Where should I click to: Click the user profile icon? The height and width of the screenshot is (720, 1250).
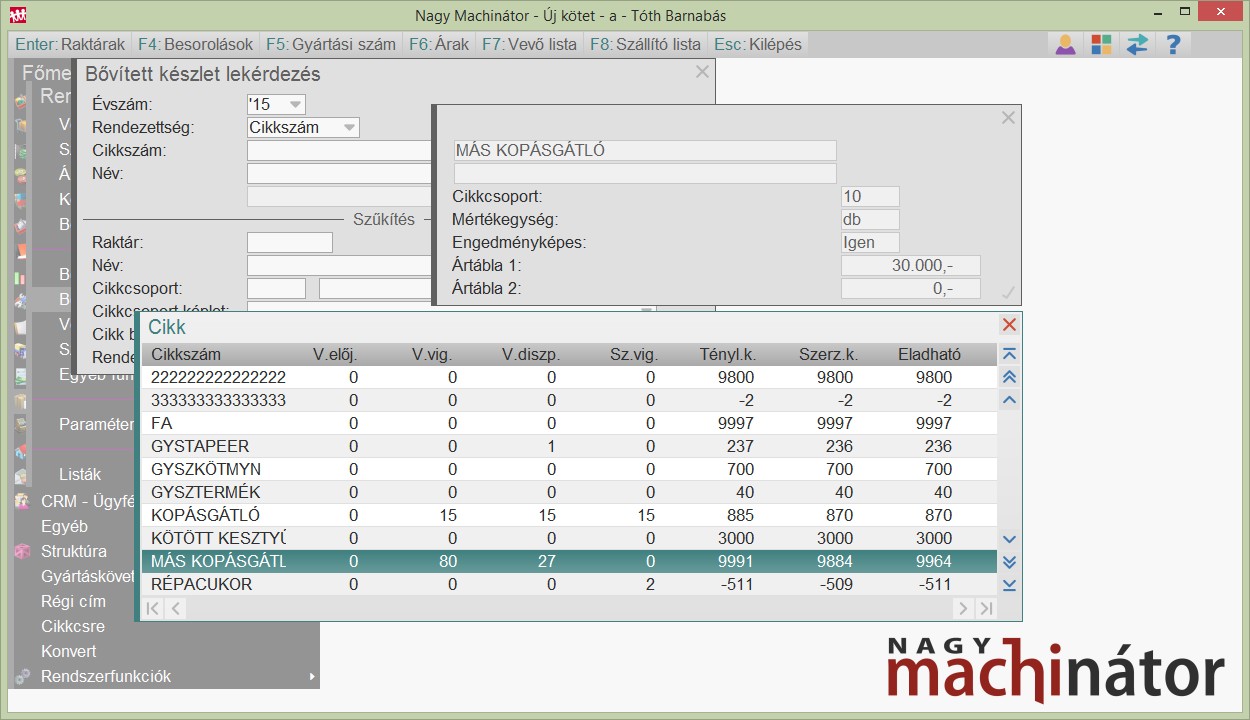point(1065,44)
